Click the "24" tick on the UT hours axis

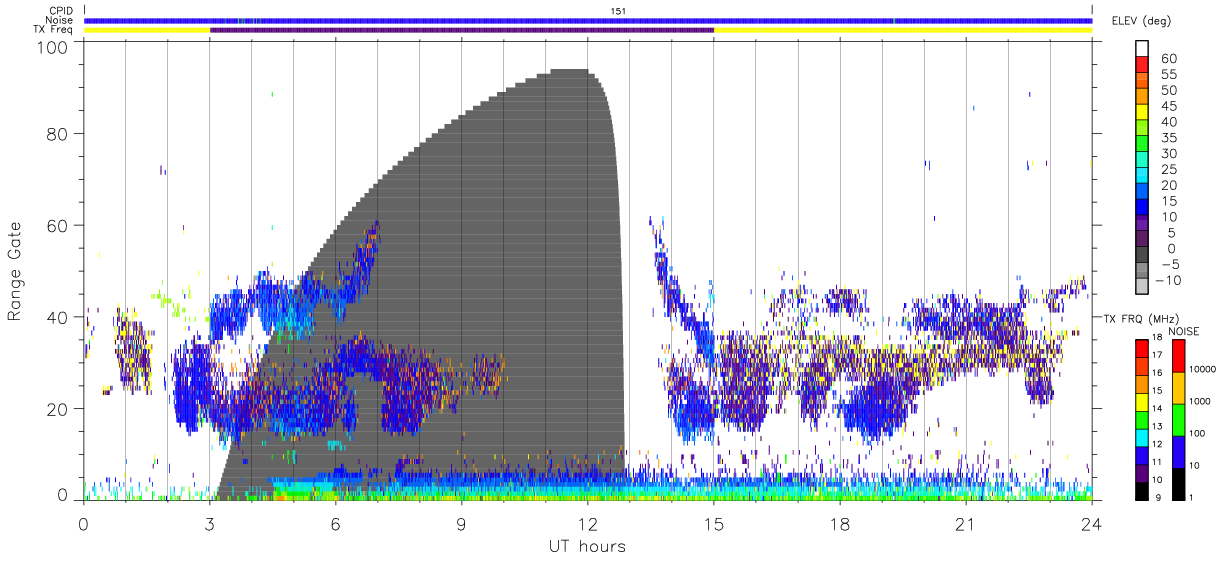pyautogui.click(x=1091, y=524)
